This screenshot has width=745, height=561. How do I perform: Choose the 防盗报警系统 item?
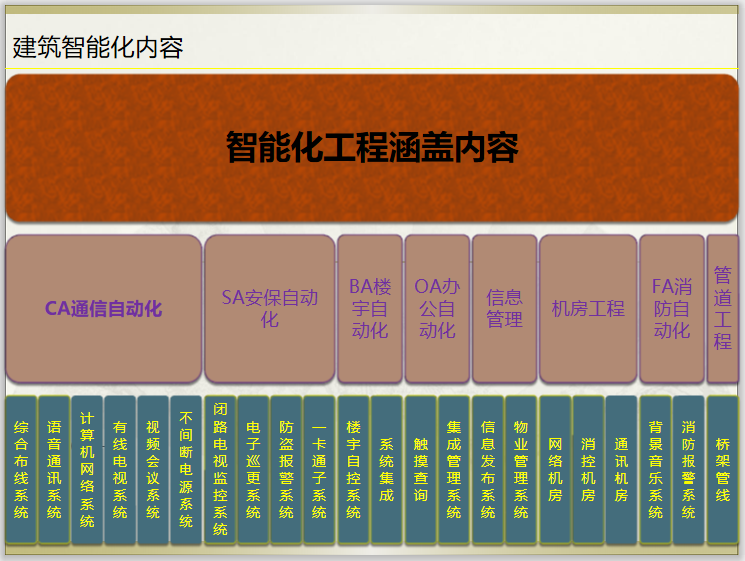pos(286,469)
